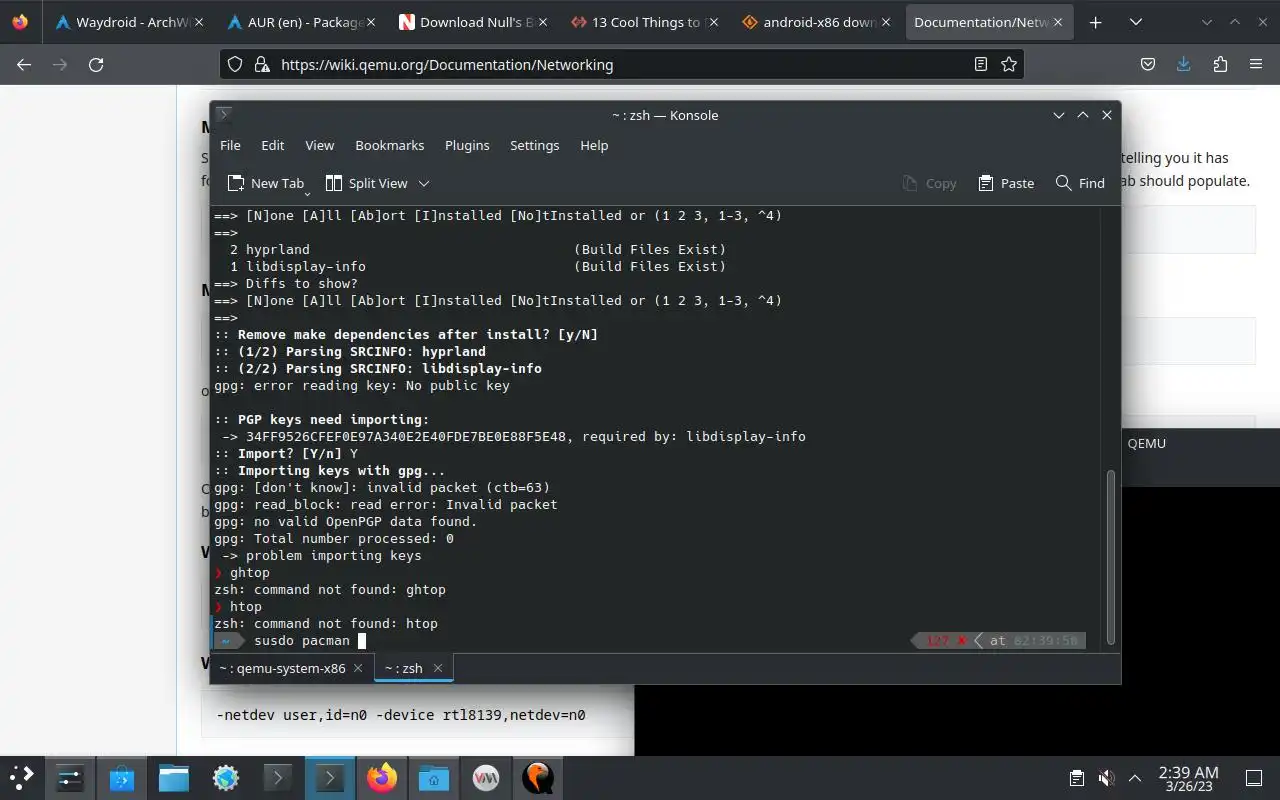Open the Firefox downloads panel

click(1184, 64)
